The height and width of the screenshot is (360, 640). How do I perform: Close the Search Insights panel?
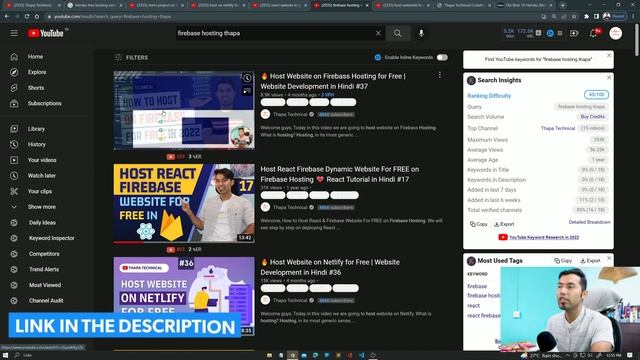[x=609, y=78]
